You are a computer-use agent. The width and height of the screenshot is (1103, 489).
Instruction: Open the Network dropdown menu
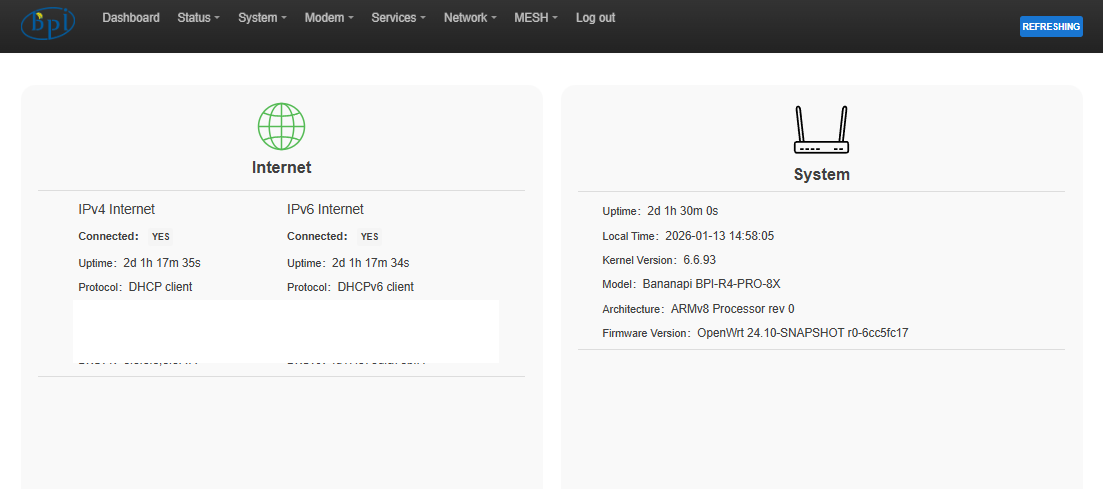(x=470, y=18)
